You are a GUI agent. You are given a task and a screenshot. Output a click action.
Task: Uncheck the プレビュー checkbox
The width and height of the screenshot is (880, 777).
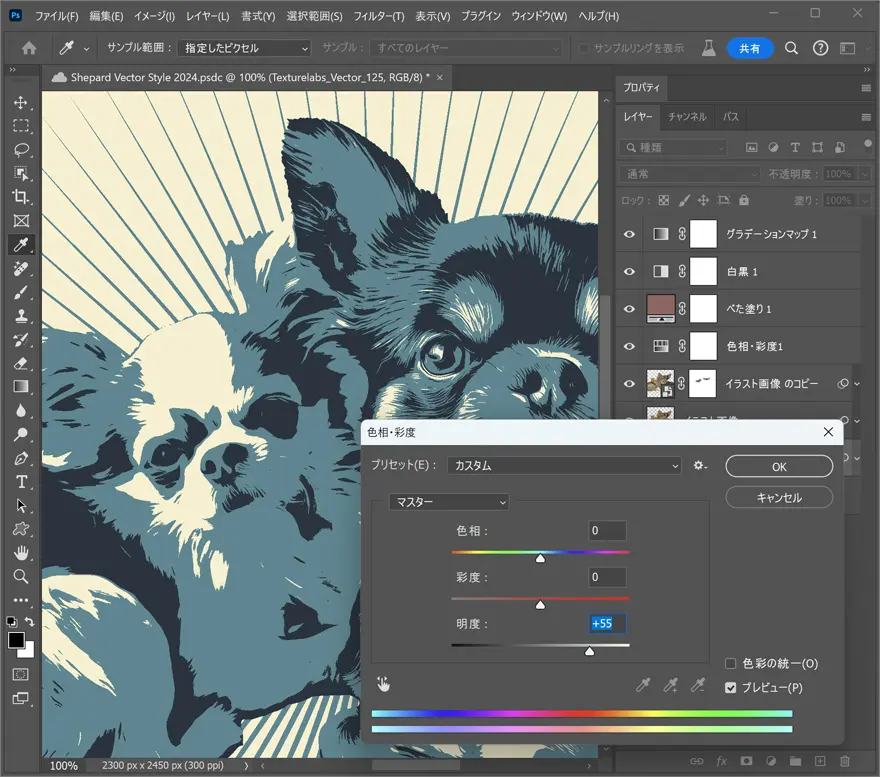[x=731, y=688]
